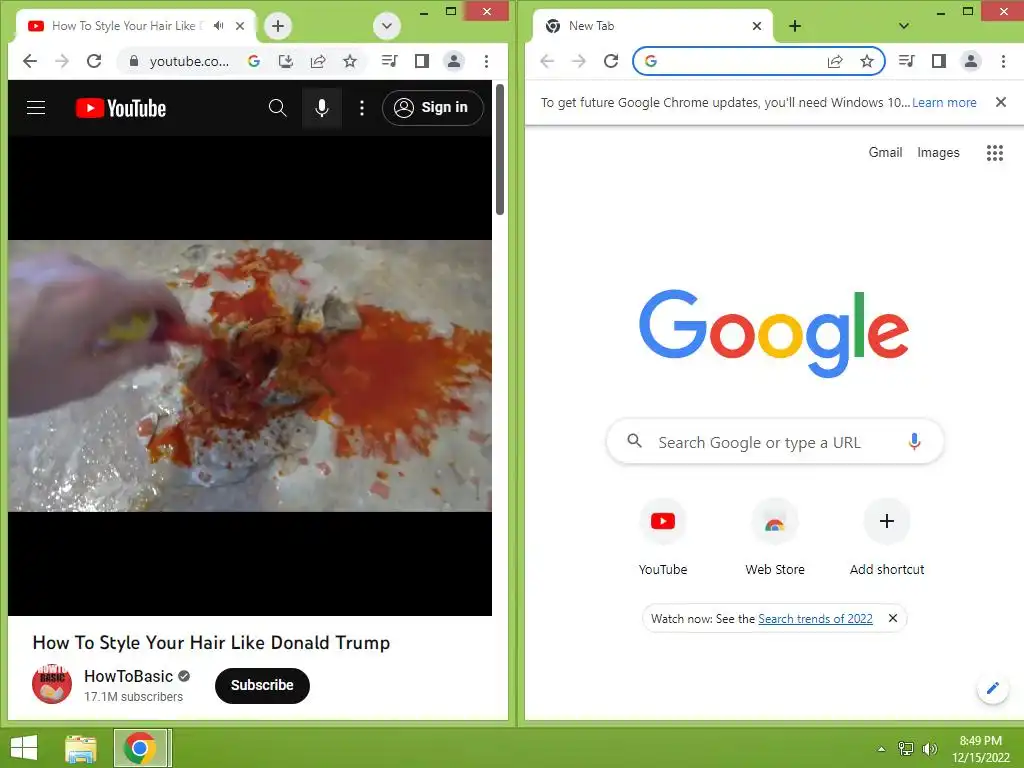Click YouTube page vertical scrollbar

(500, 149)
